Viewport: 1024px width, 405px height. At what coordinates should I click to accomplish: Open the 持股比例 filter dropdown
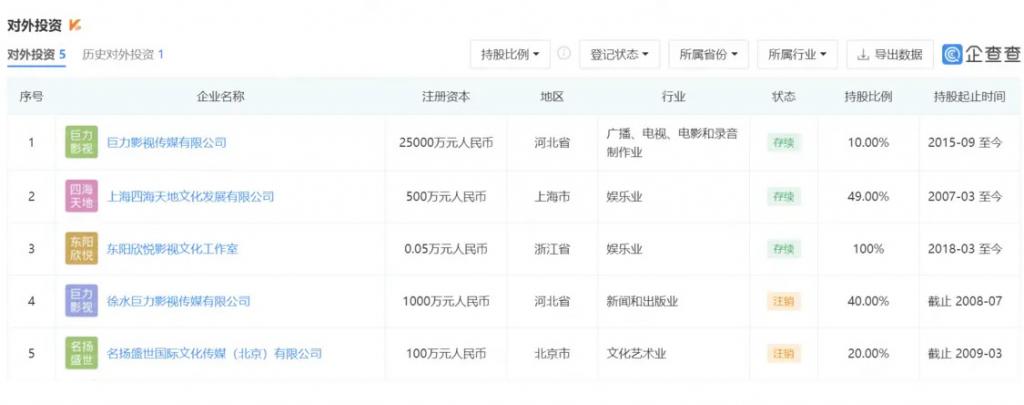click(x=510, y=54)
